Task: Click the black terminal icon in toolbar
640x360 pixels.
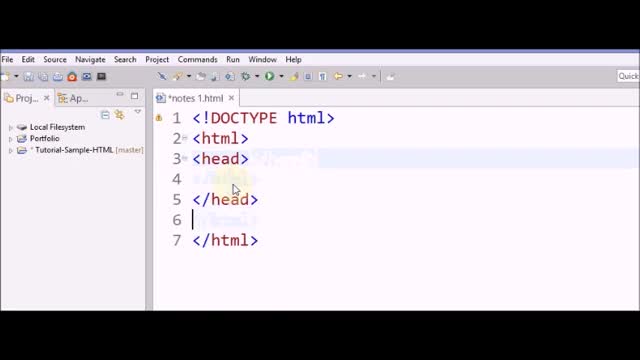Action: pyautogui.click(x=101, y=76)
